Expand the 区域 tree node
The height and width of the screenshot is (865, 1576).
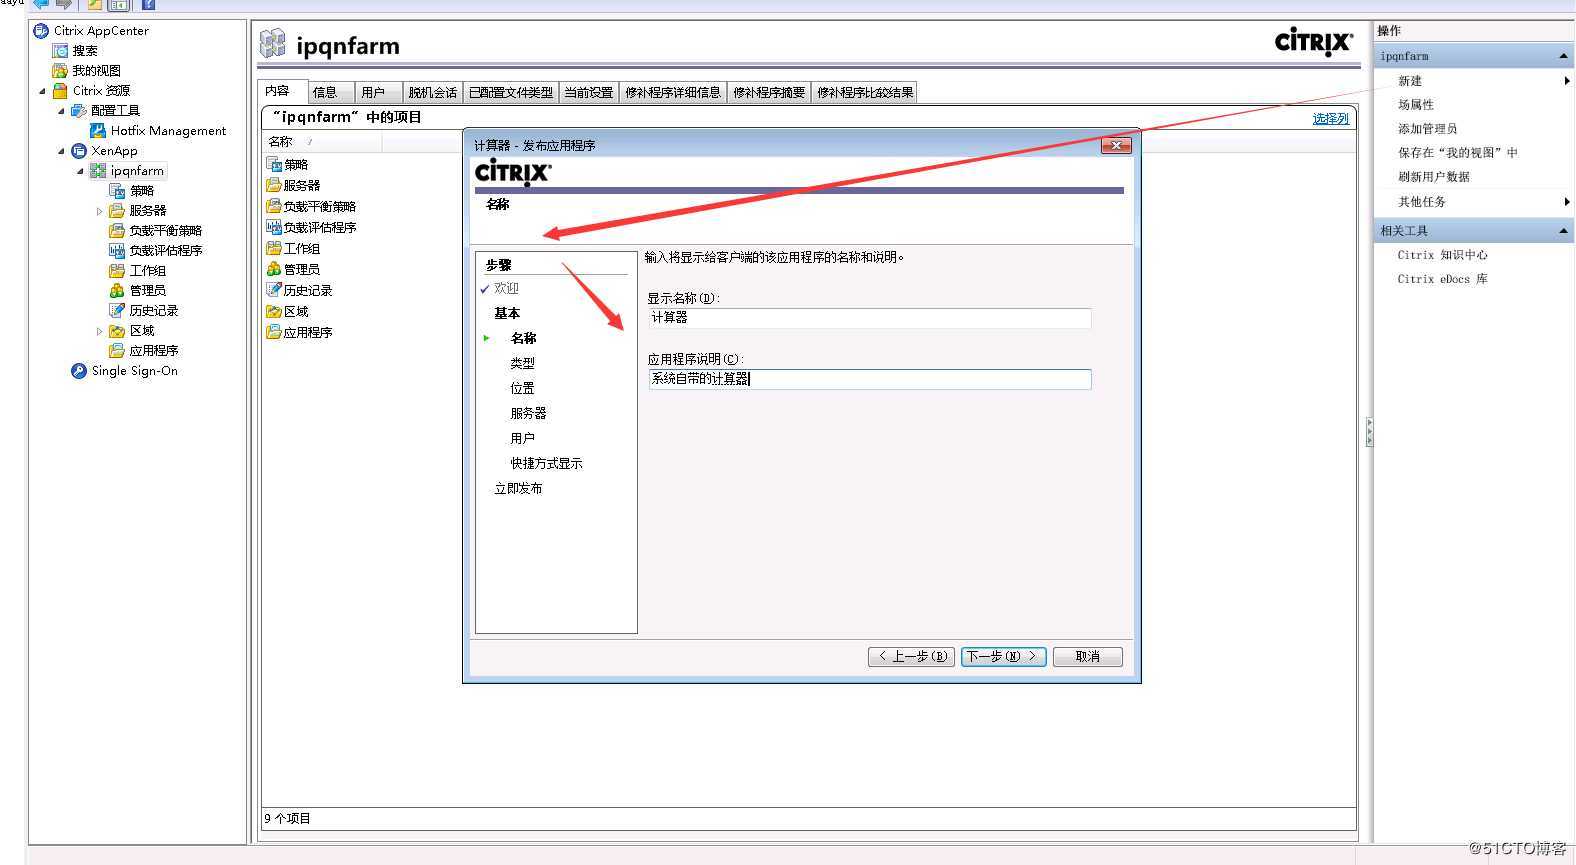tap(99, 331)
